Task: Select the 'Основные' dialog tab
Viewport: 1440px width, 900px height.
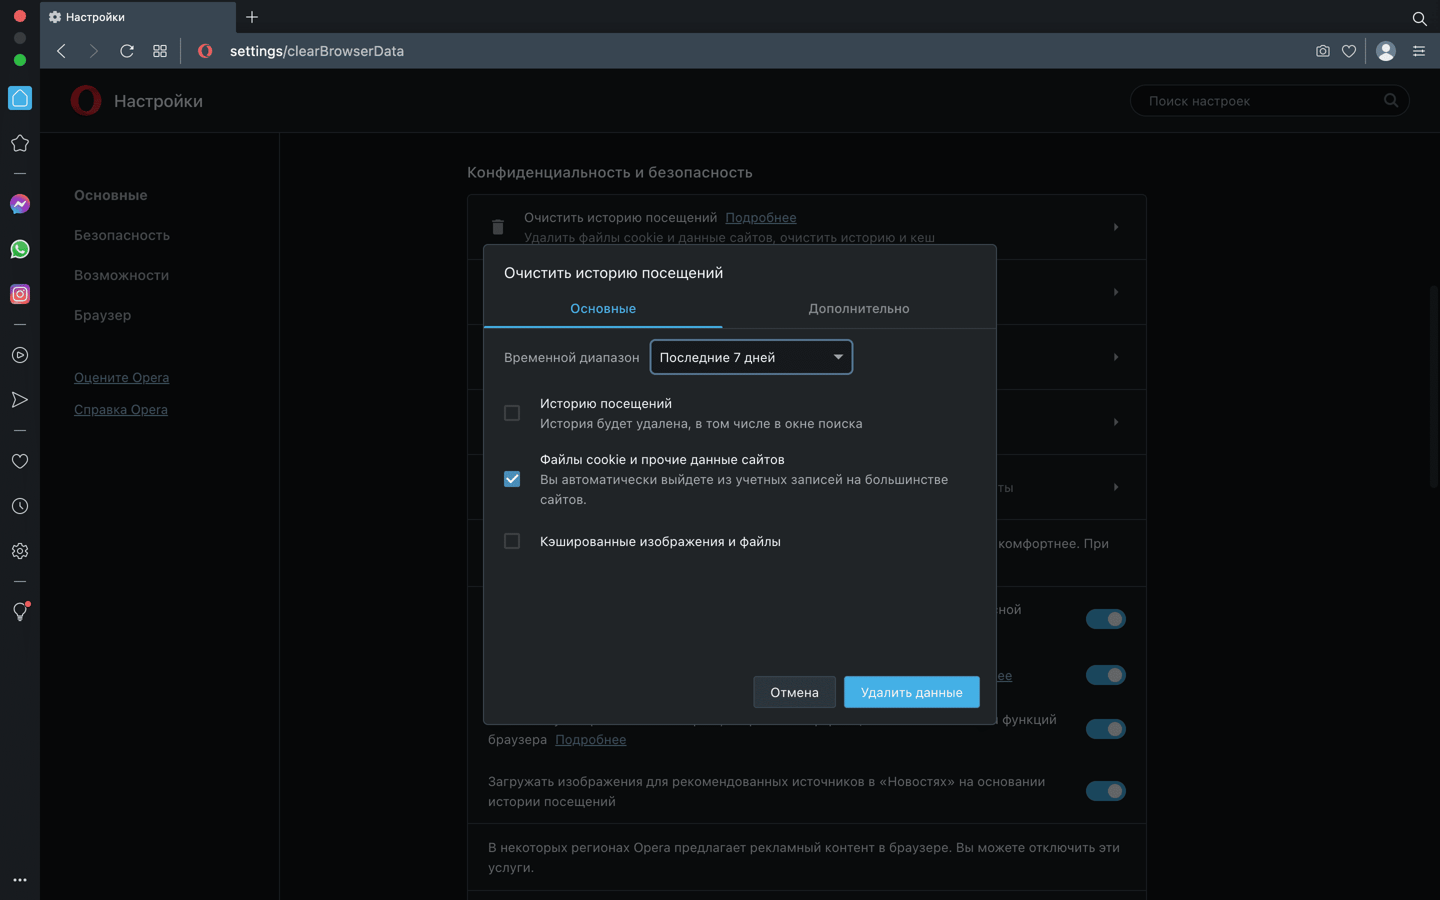Action: (x=603, y=308)
